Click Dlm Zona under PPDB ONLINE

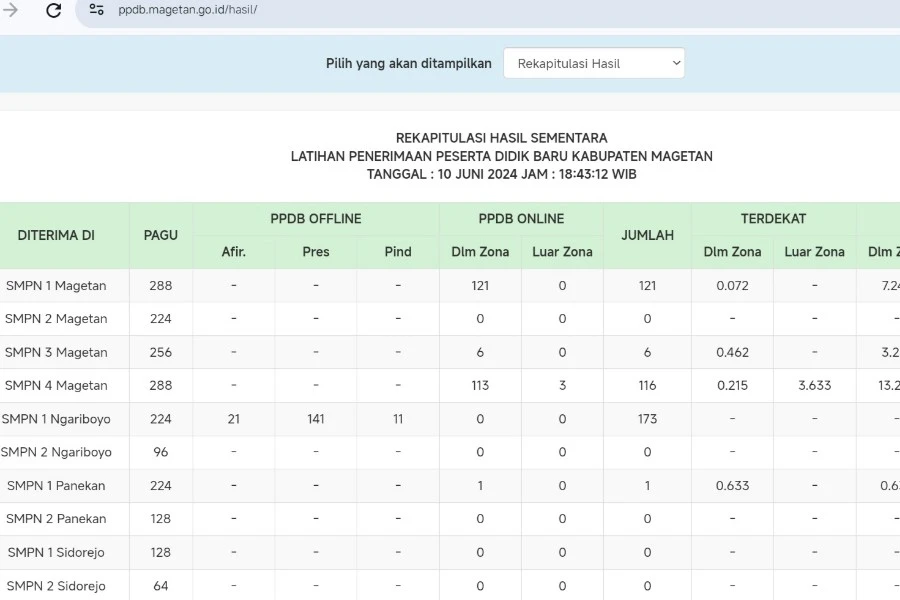480,251
